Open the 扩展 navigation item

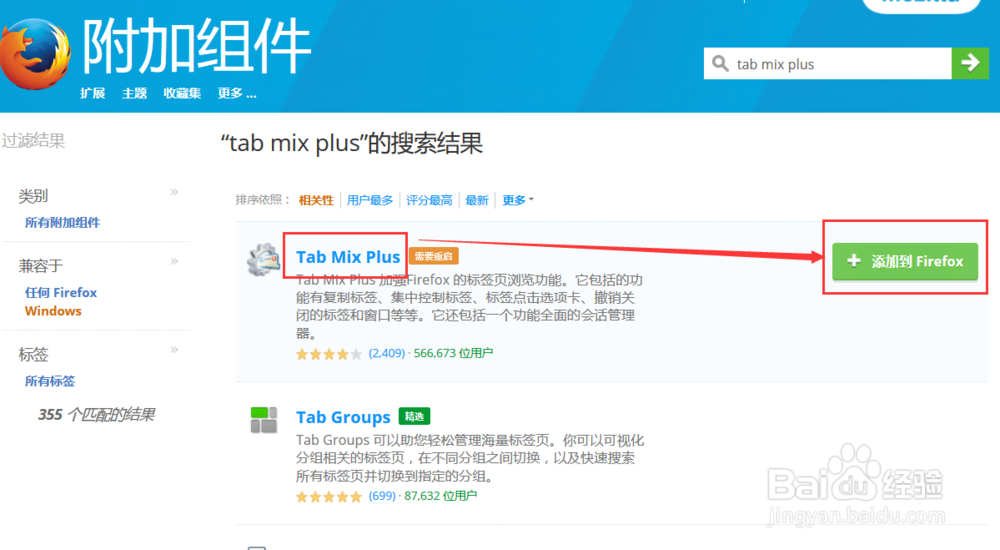pos(92,93)
